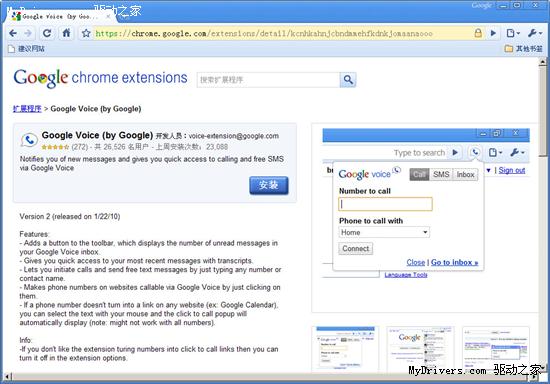Select the first screenshot thumbnail with the call popup

click(x=346, y=349)
